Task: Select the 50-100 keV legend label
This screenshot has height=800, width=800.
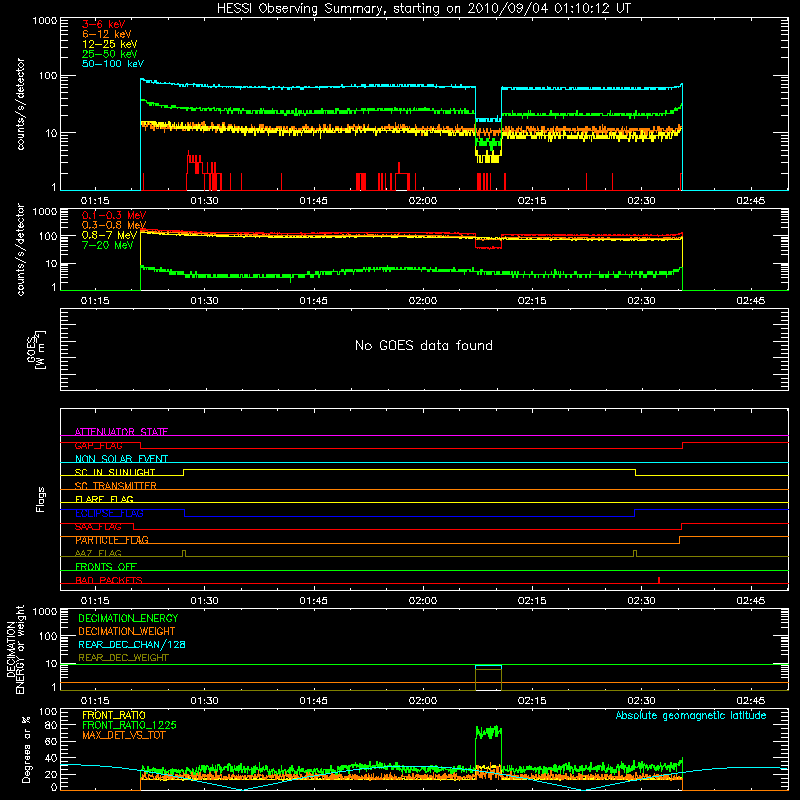Action: pos(113,64)
